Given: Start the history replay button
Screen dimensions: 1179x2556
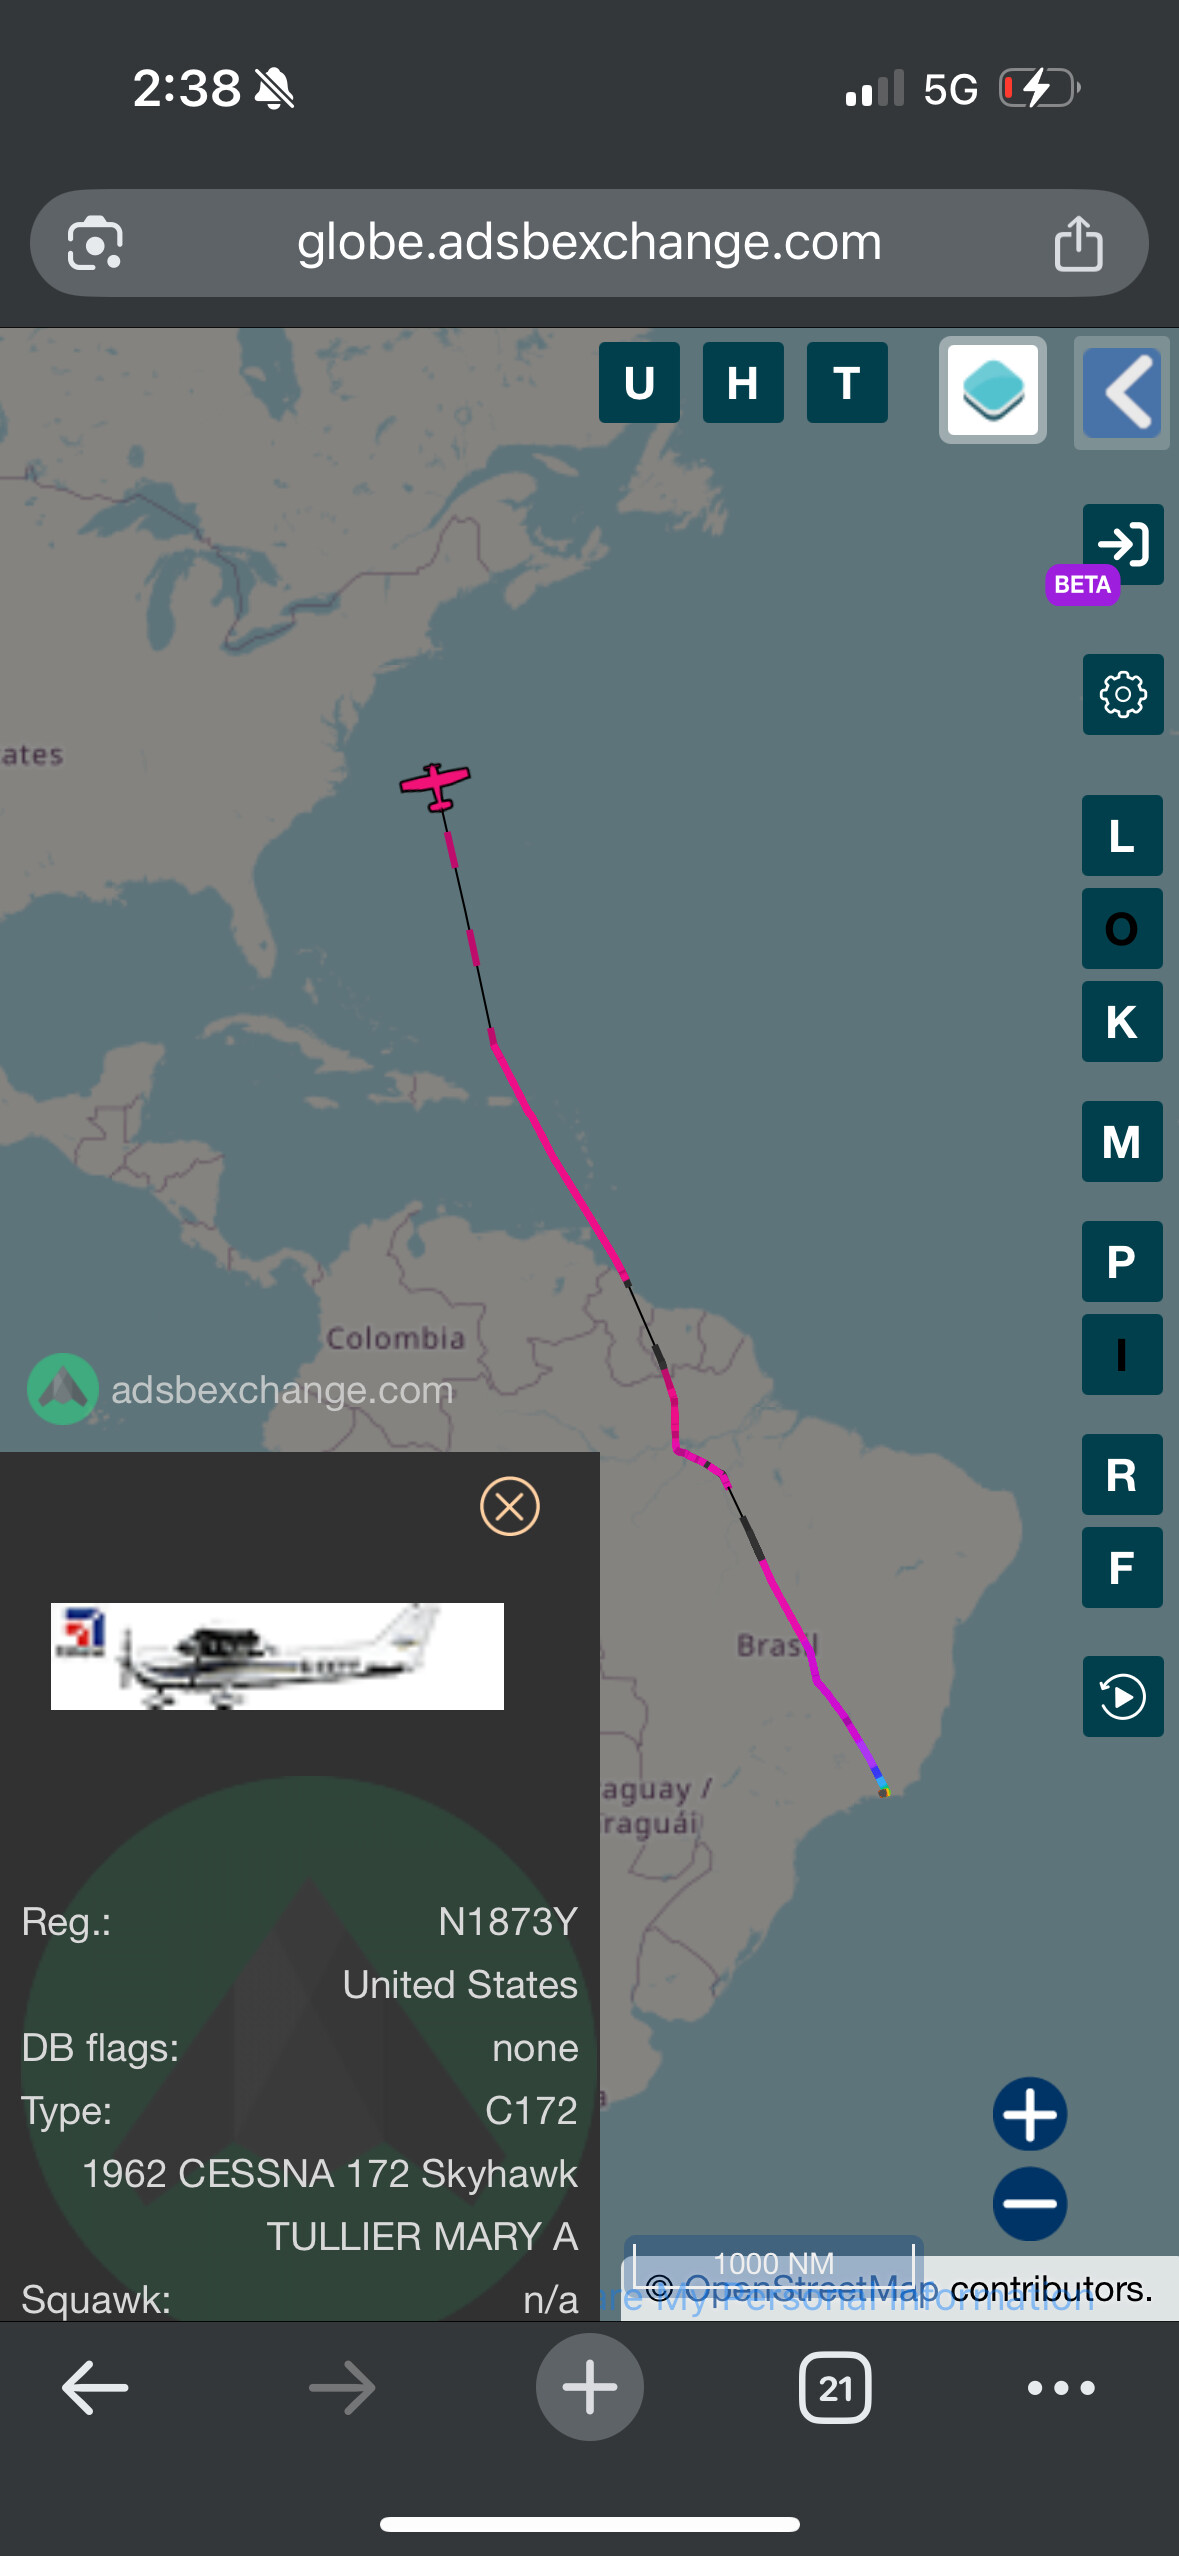Looking at the screenshot, I should [x=1122, y=1696].
